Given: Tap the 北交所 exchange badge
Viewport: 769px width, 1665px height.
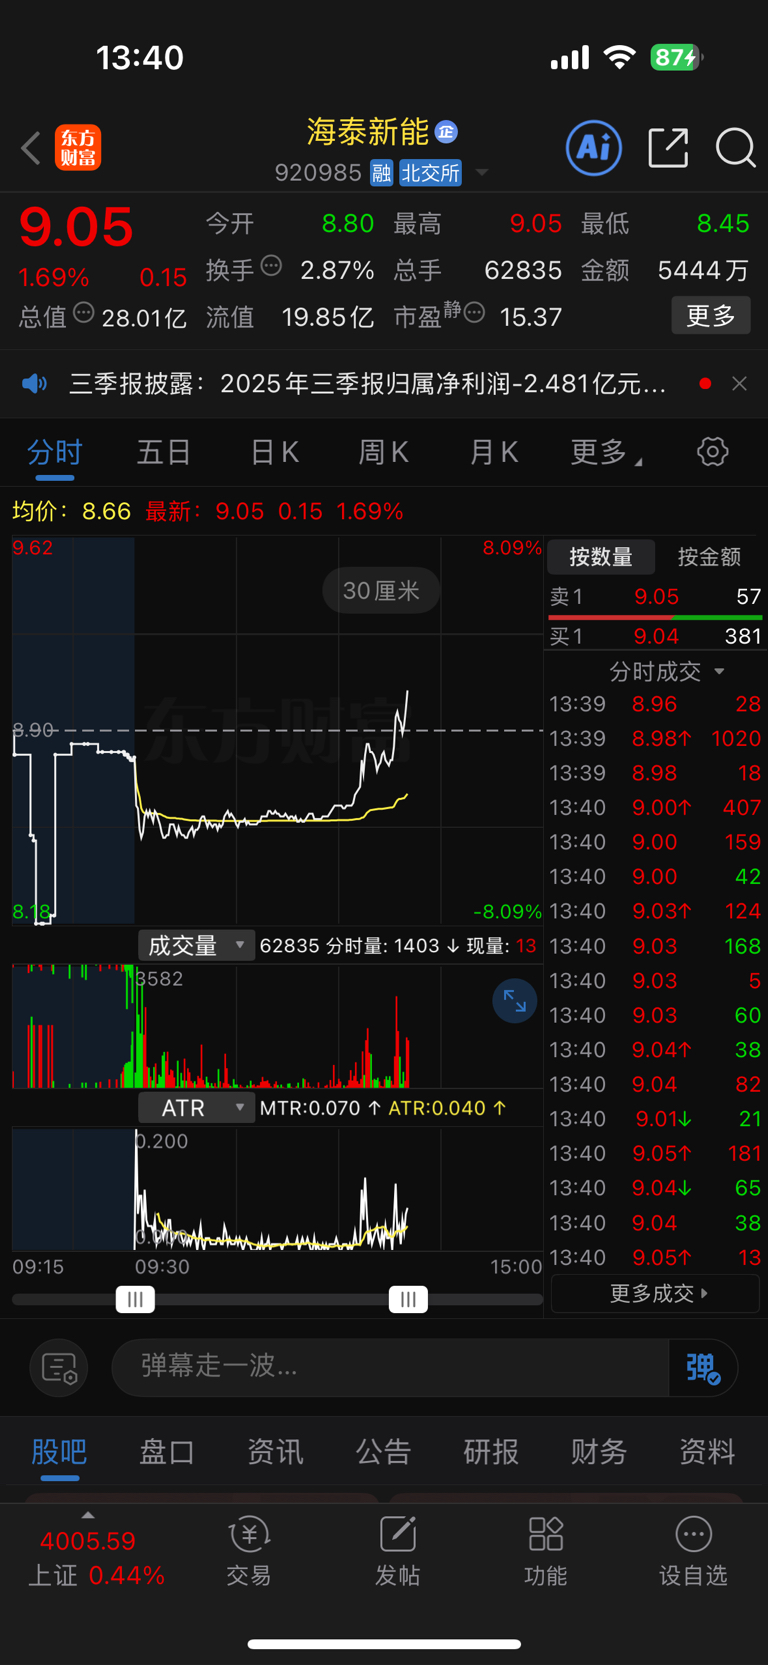Looking at the screenshot, I should point(430,173).
